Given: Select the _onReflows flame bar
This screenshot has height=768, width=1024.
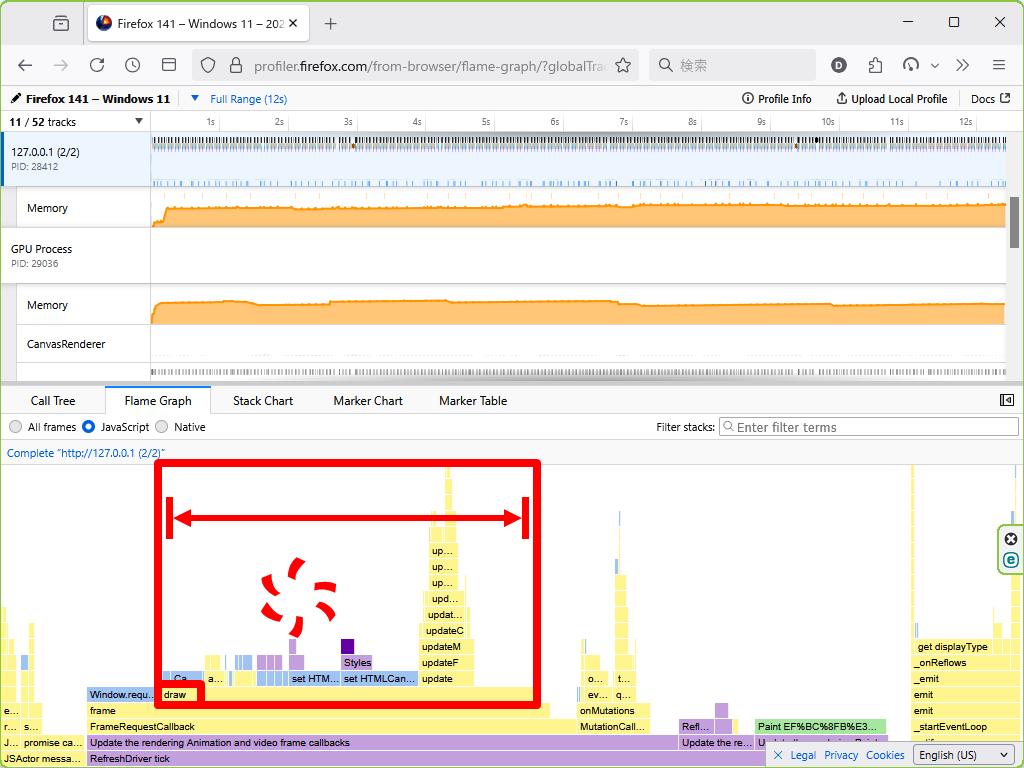Looking at the screenshot, I should [x=967, y=662].
